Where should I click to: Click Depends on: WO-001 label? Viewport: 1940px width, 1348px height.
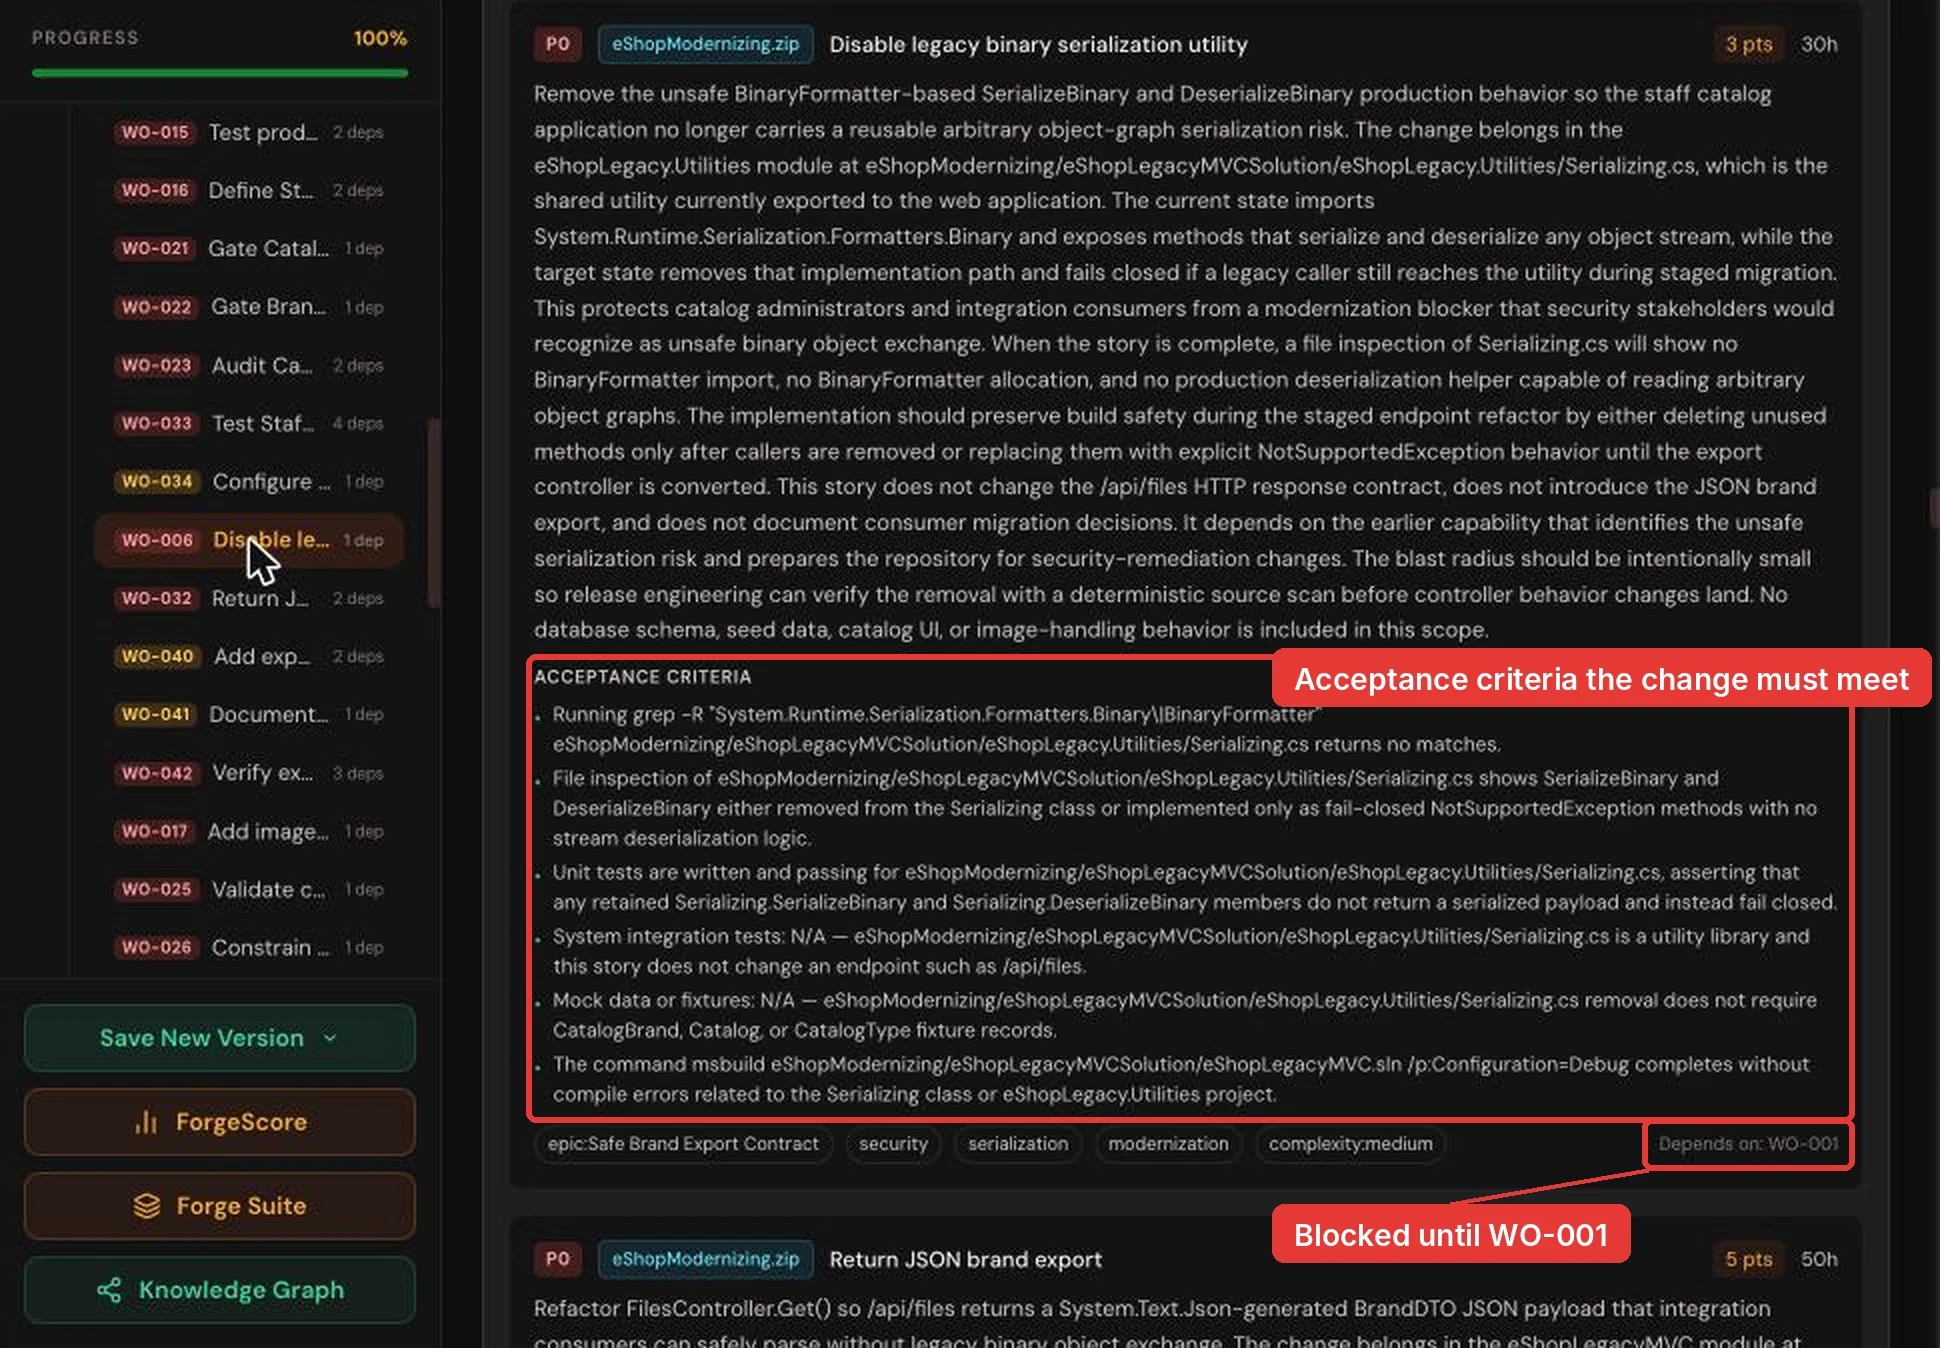click(1748, 1144)
